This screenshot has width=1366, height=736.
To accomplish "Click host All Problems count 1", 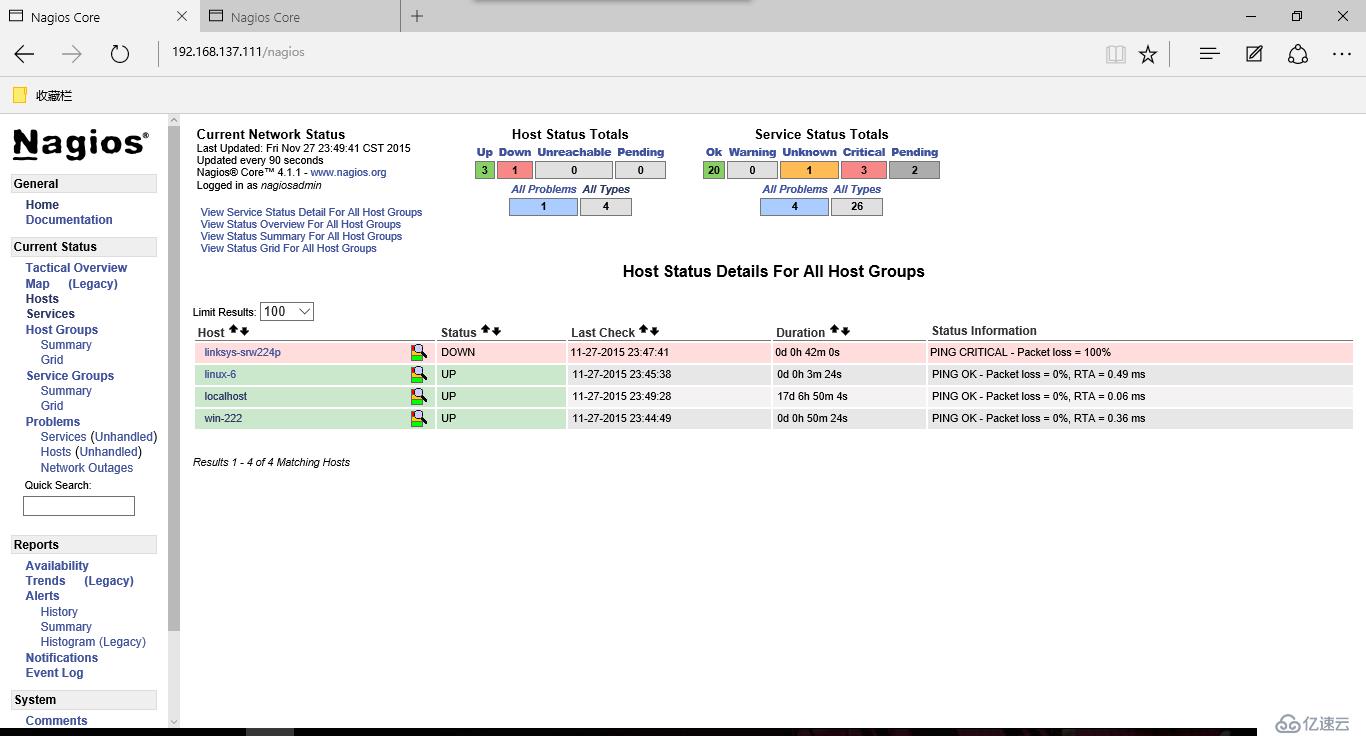I will pyautogui.click(x=543, y=207).
